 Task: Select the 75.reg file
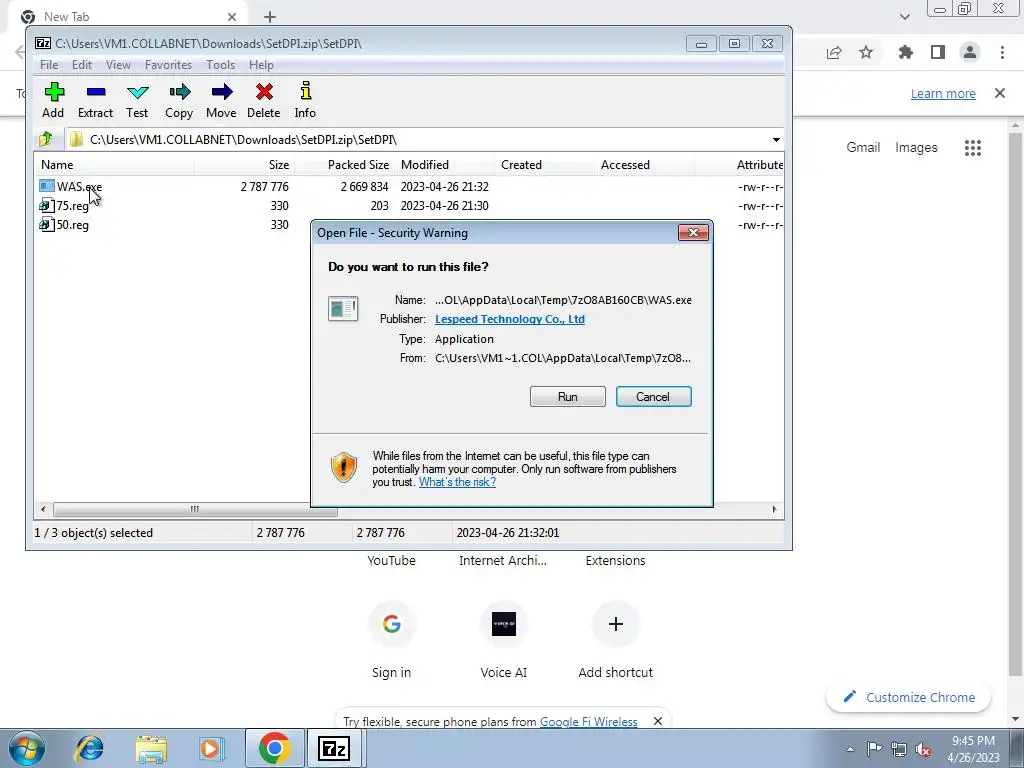coord(64,206)
